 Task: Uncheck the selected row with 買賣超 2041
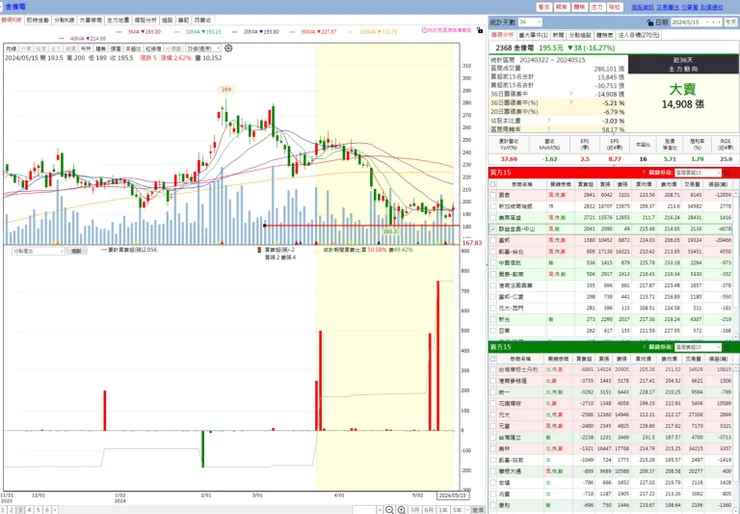point(493,229)
